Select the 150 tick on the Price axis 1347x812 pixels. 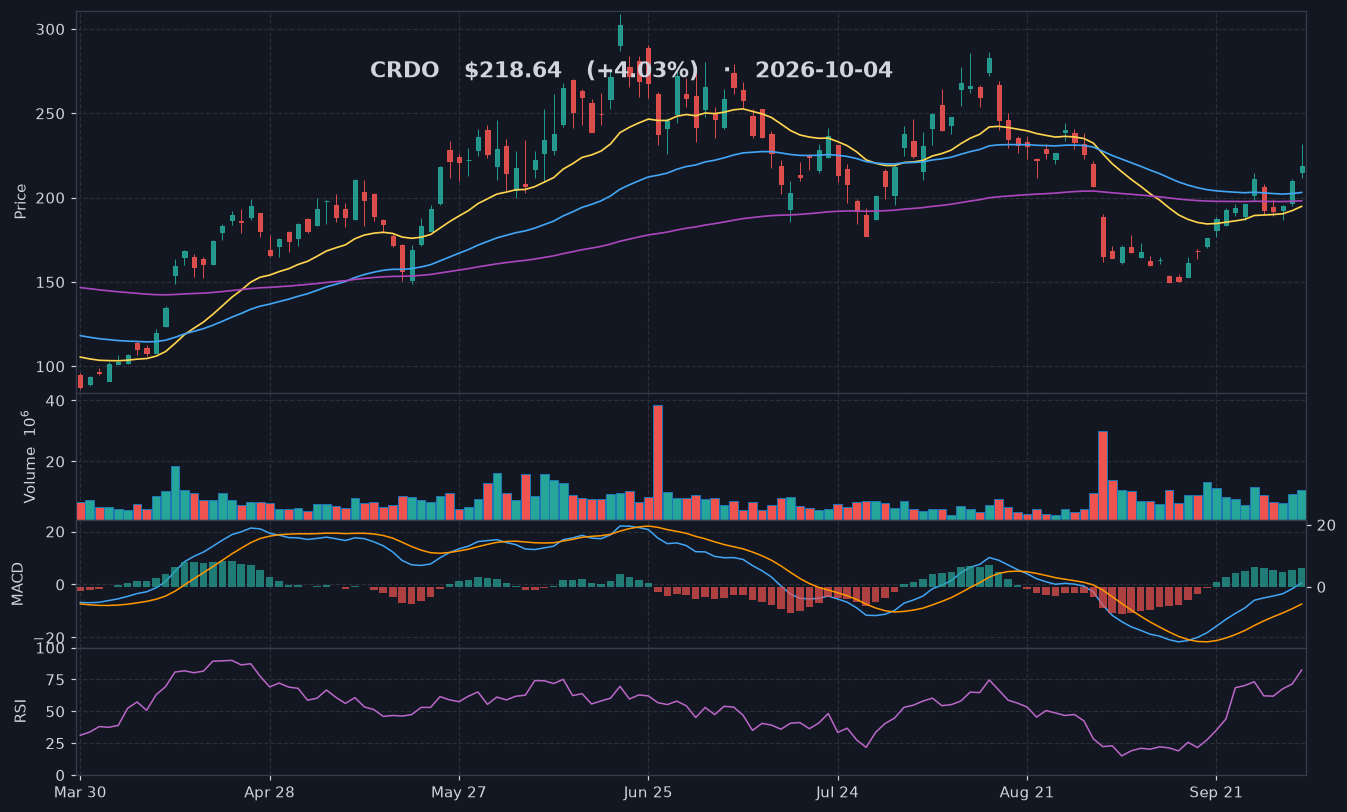point(51,283)
